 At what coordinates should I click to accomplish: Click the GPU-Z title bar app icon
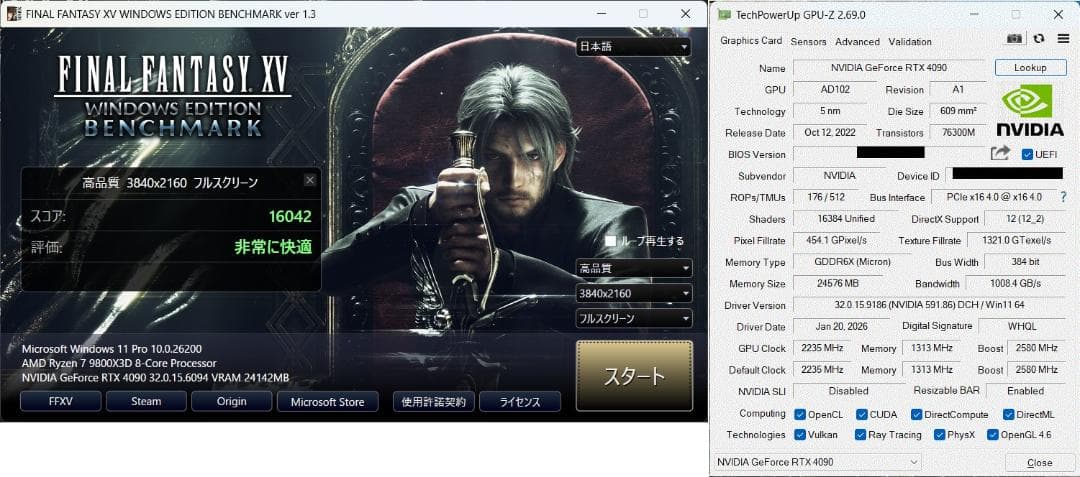[725, 14]
